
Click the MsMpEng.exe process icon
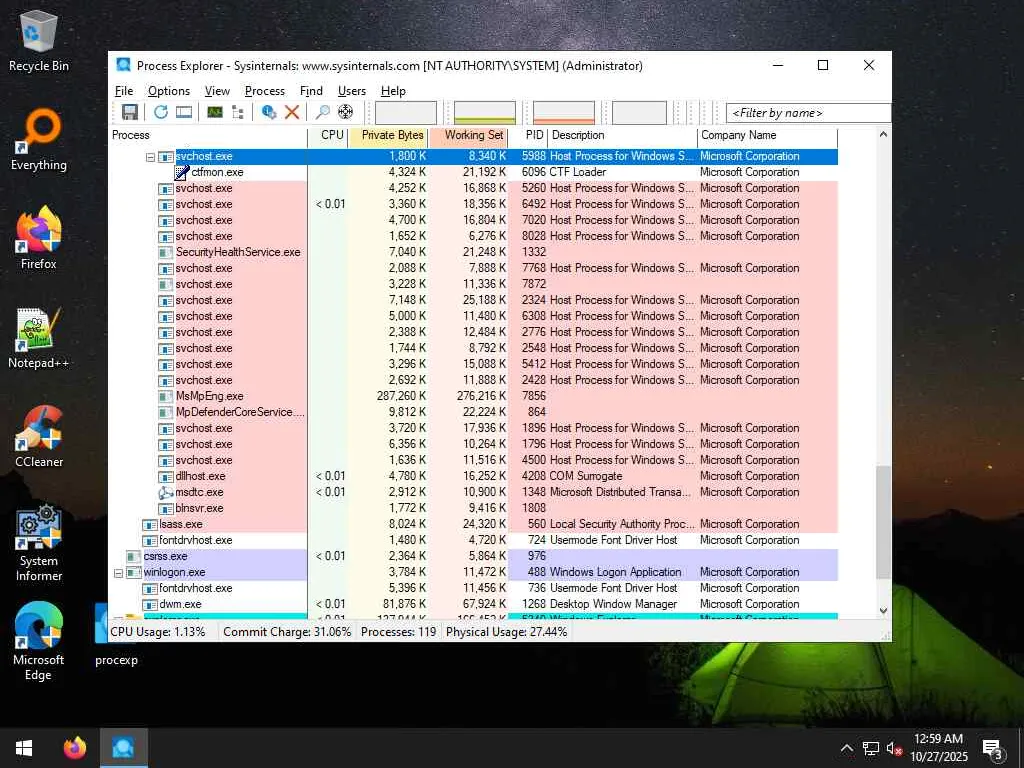pos(166,396)
